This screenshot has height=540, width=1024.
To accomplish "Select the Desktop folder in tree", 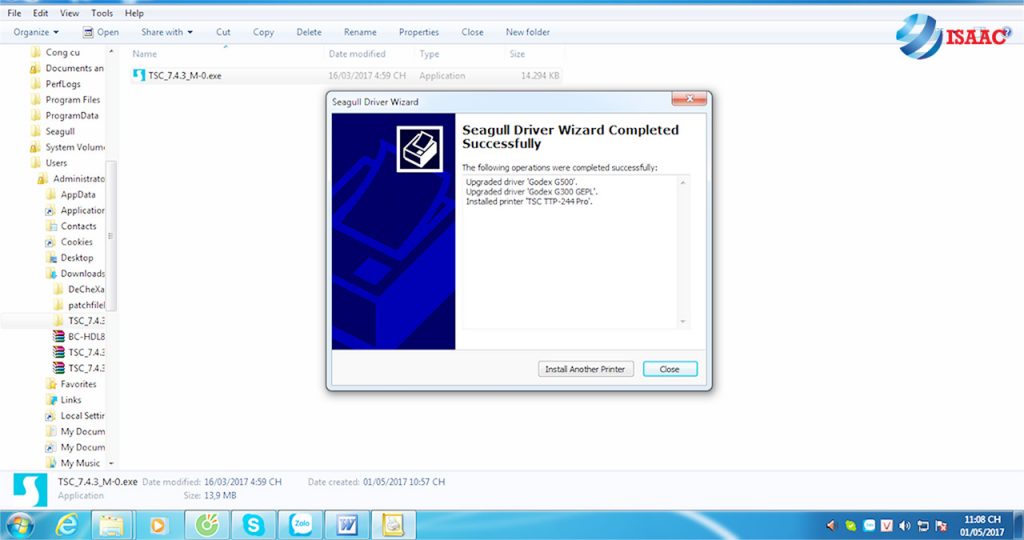I will [x=76, y=257].
